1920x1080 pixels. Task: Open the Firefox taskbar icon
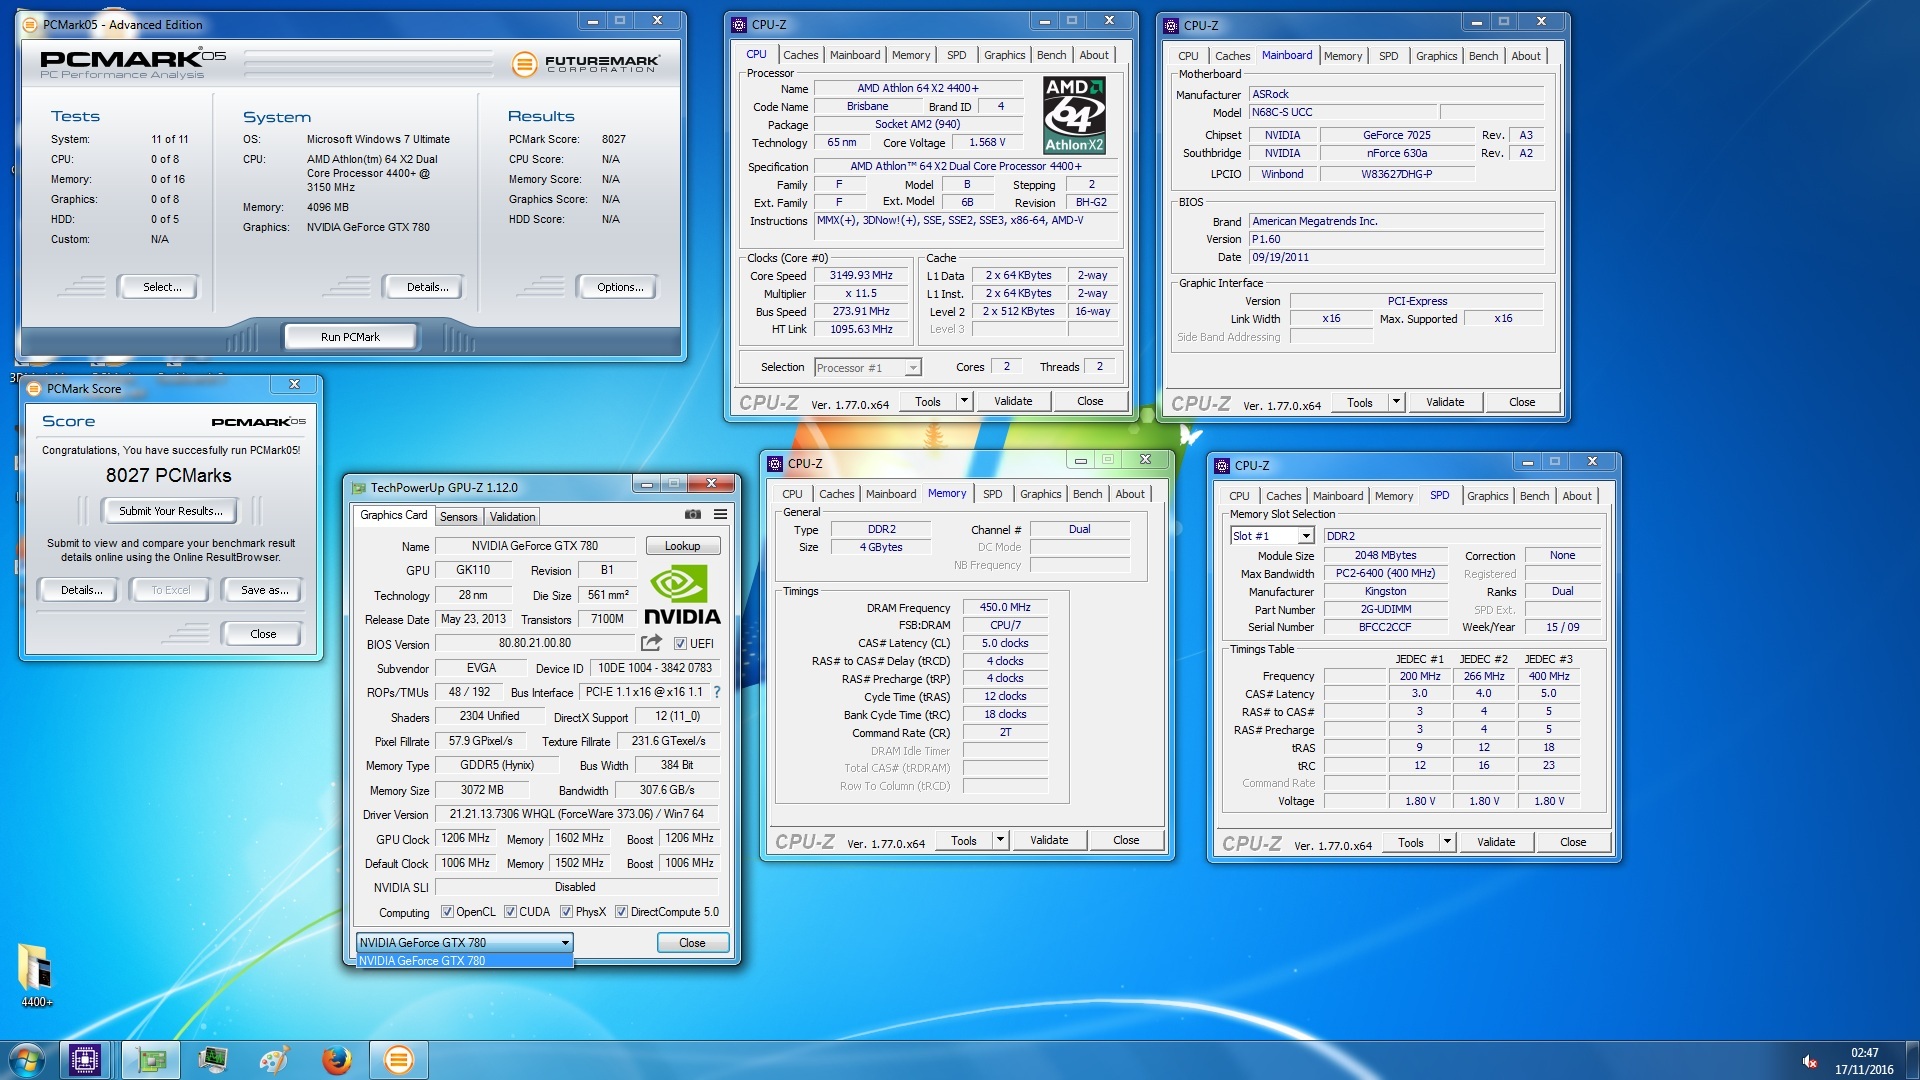(337, 1060)
